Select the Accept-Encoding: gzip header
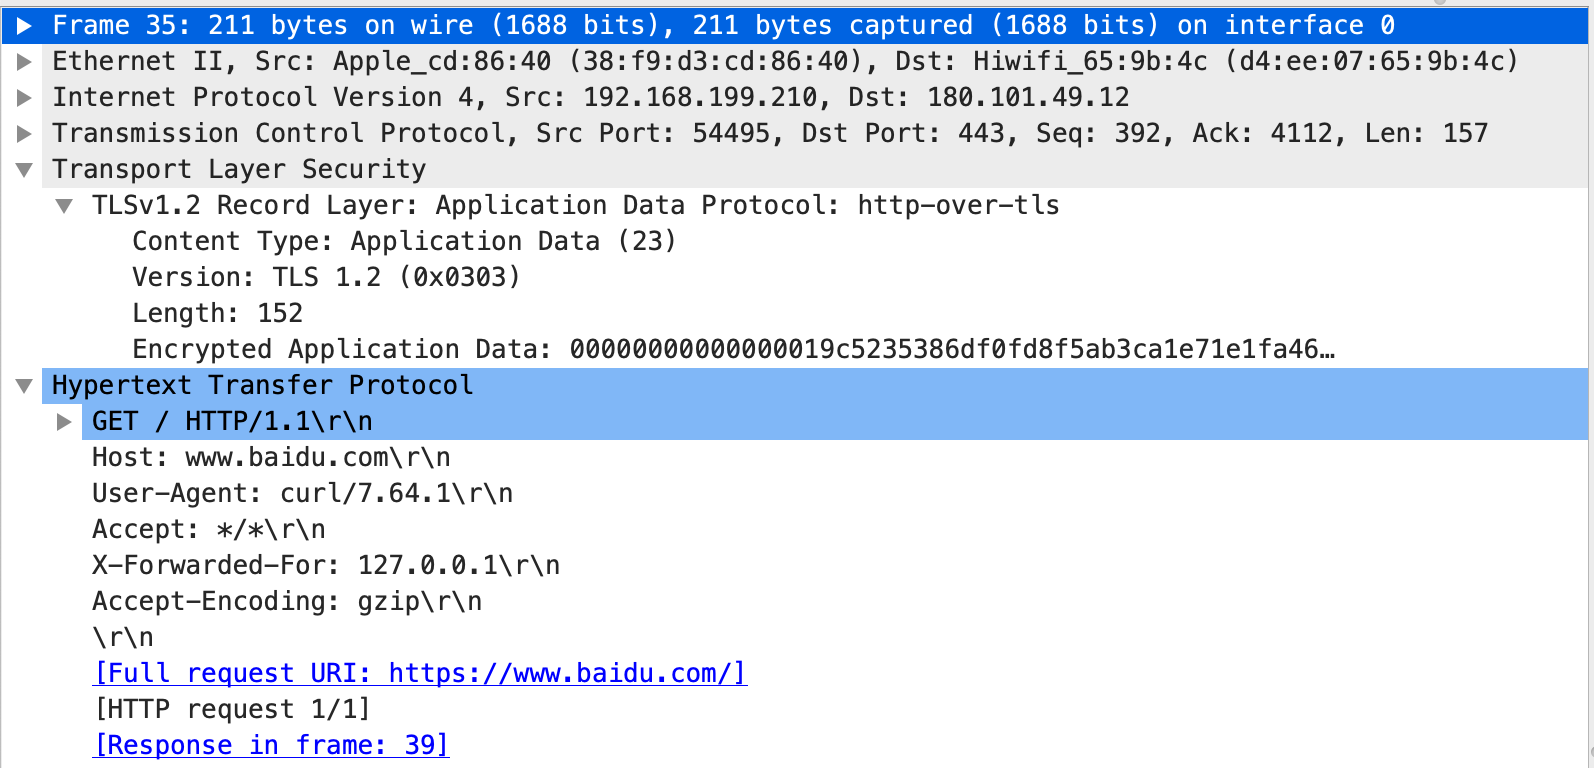 coord(287,602)
